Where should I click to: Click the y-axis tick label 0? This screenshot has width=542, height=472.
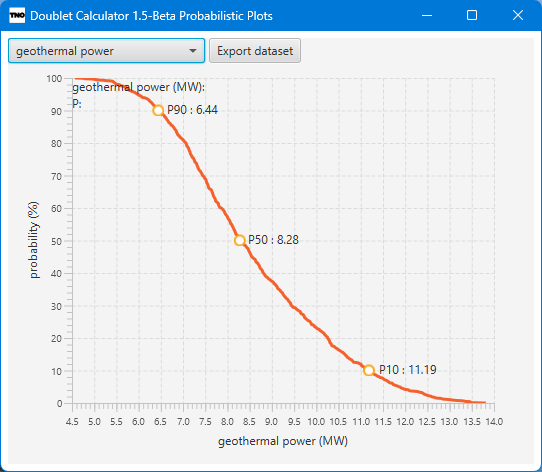(60, 404)
